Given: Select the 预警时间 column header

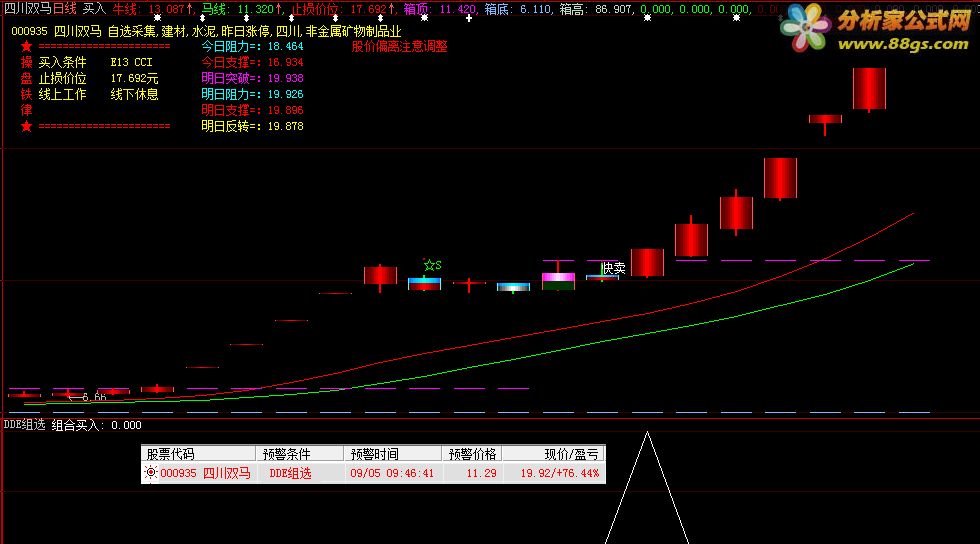Looking at the screenshot, I should [392, 454].
